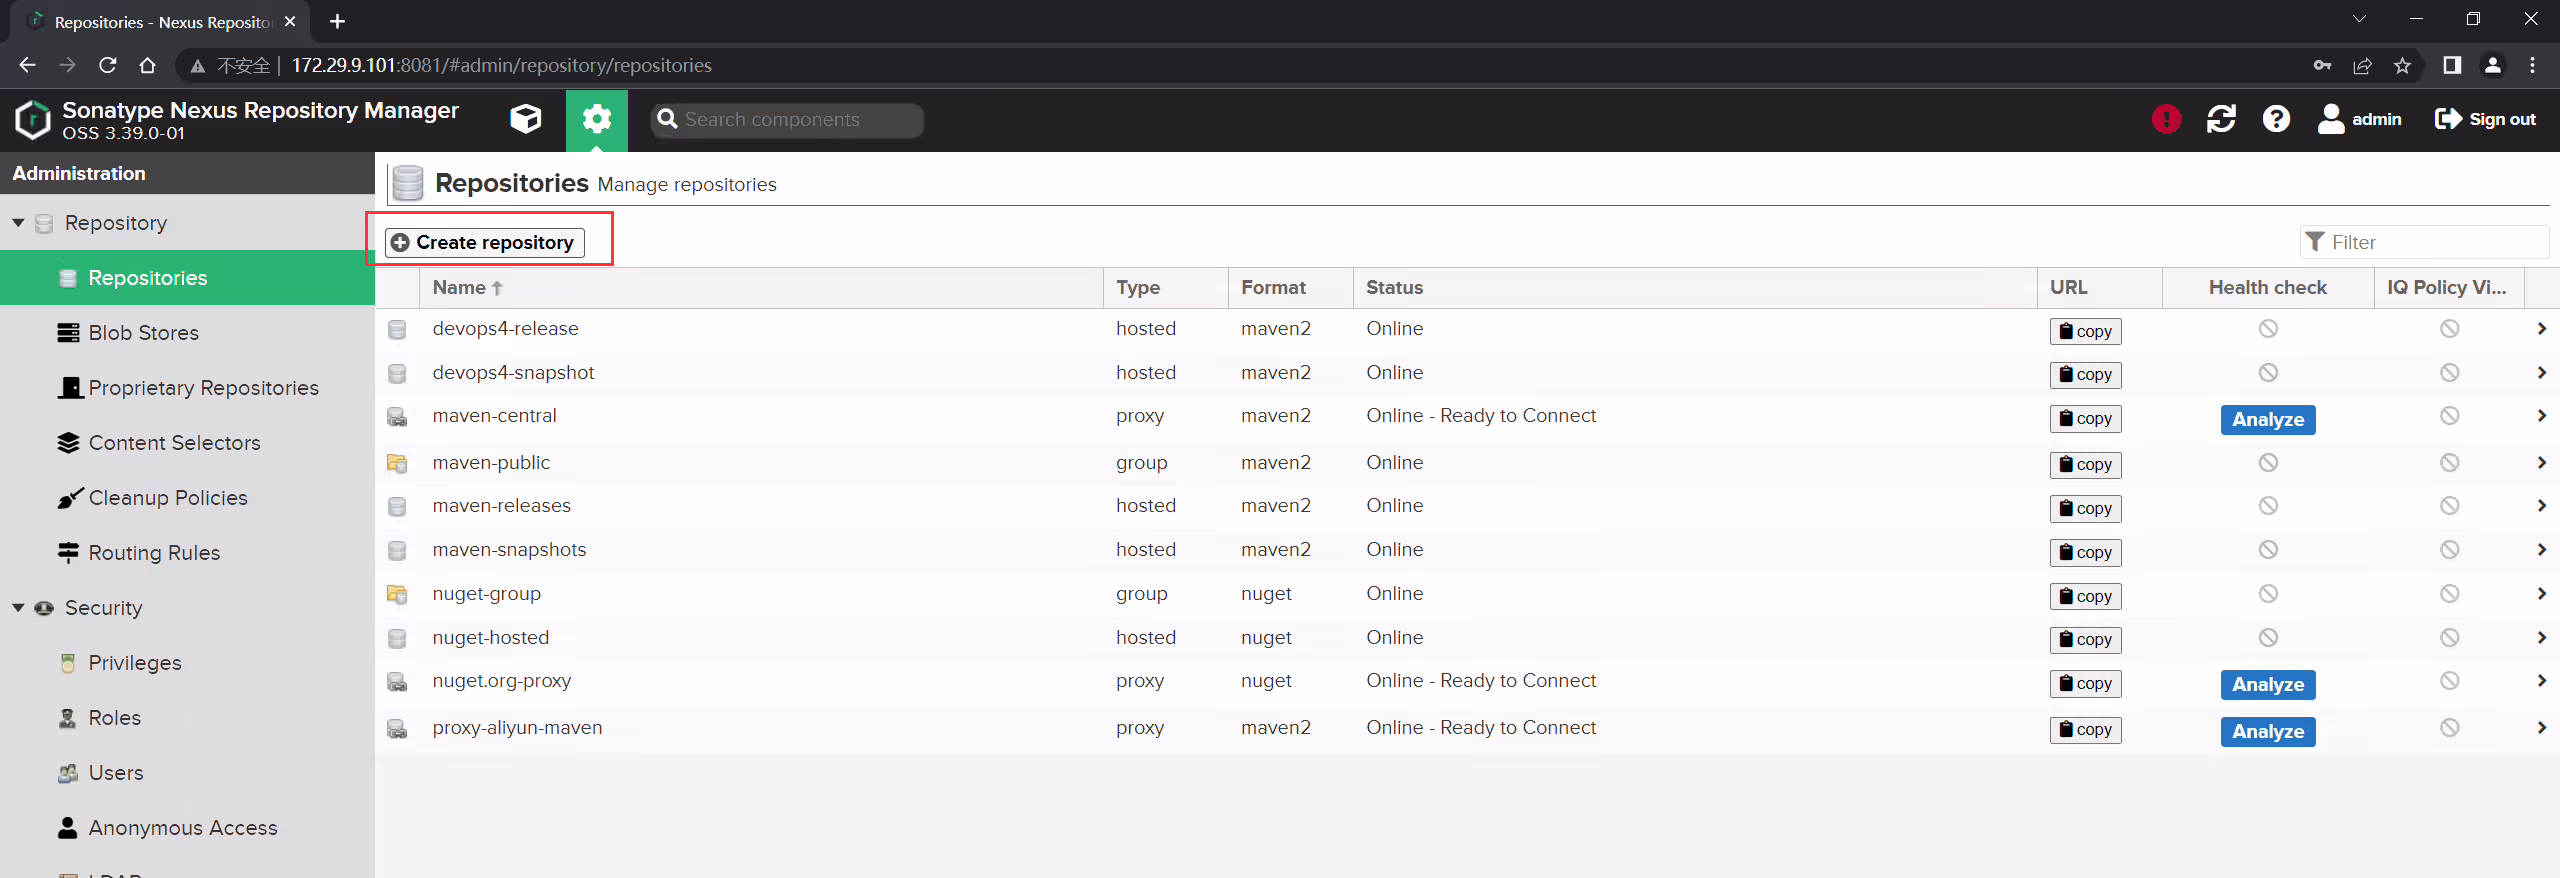Image resolution: width=2560 pixels, height=878 pixels.
Task: Analyze health of maven-central repository
Action: [x=2267, y=420]
